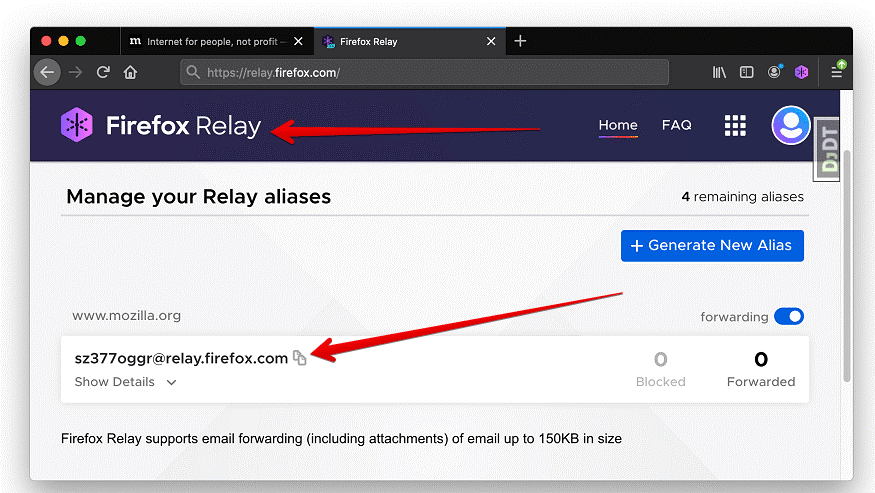This screenshot has height=493, width=875.
Task: Click the Manage your Relay aliases heading
Action: (x=199, y=197)
